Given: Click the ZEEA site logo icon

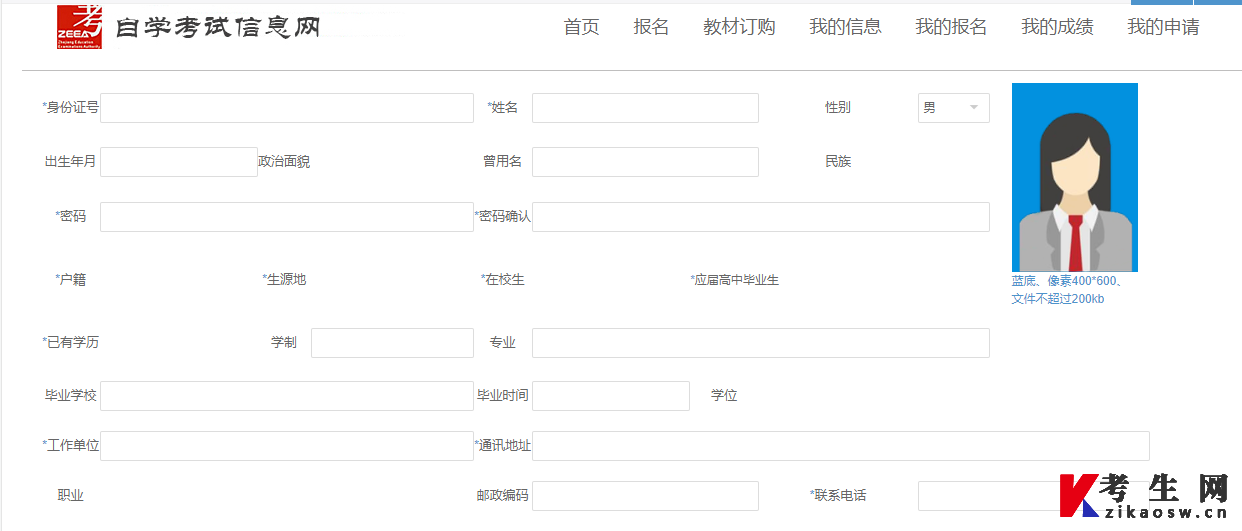Looking at the screenshot, I should [79, 26].
